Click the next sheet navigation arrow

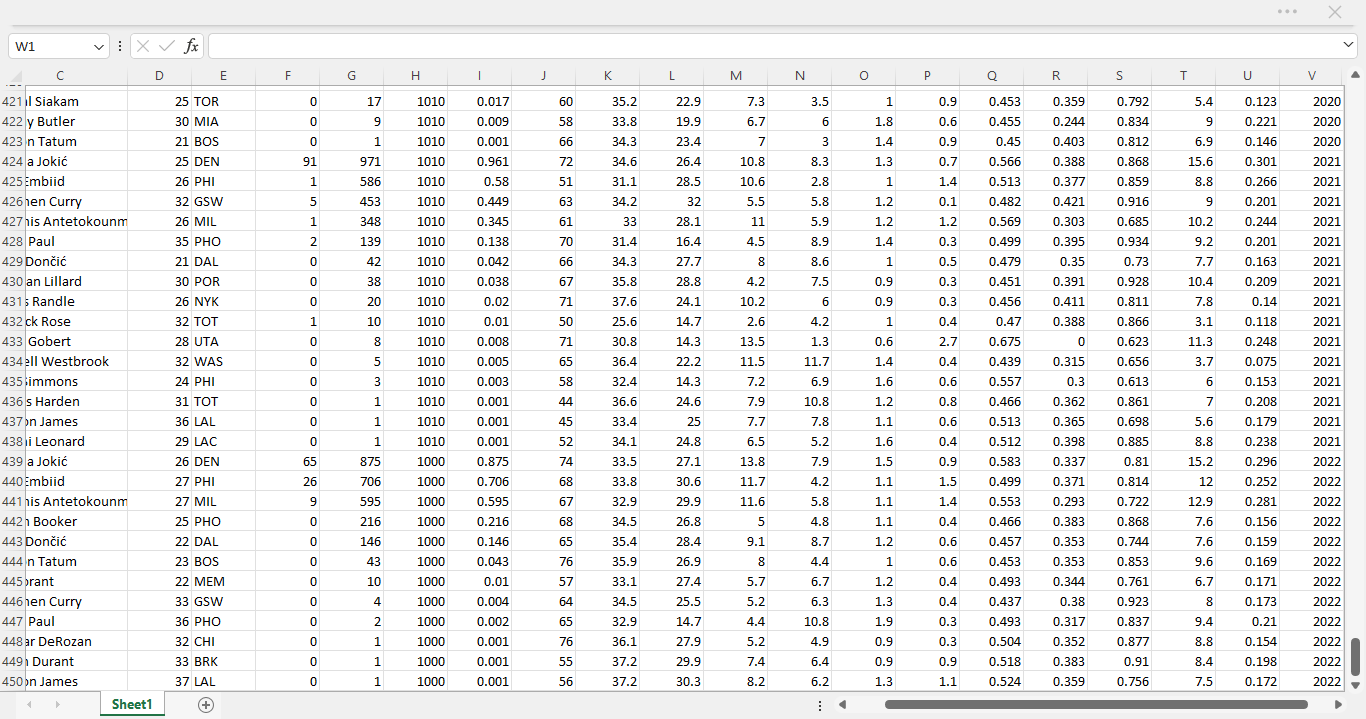click(x=57, y=705)
